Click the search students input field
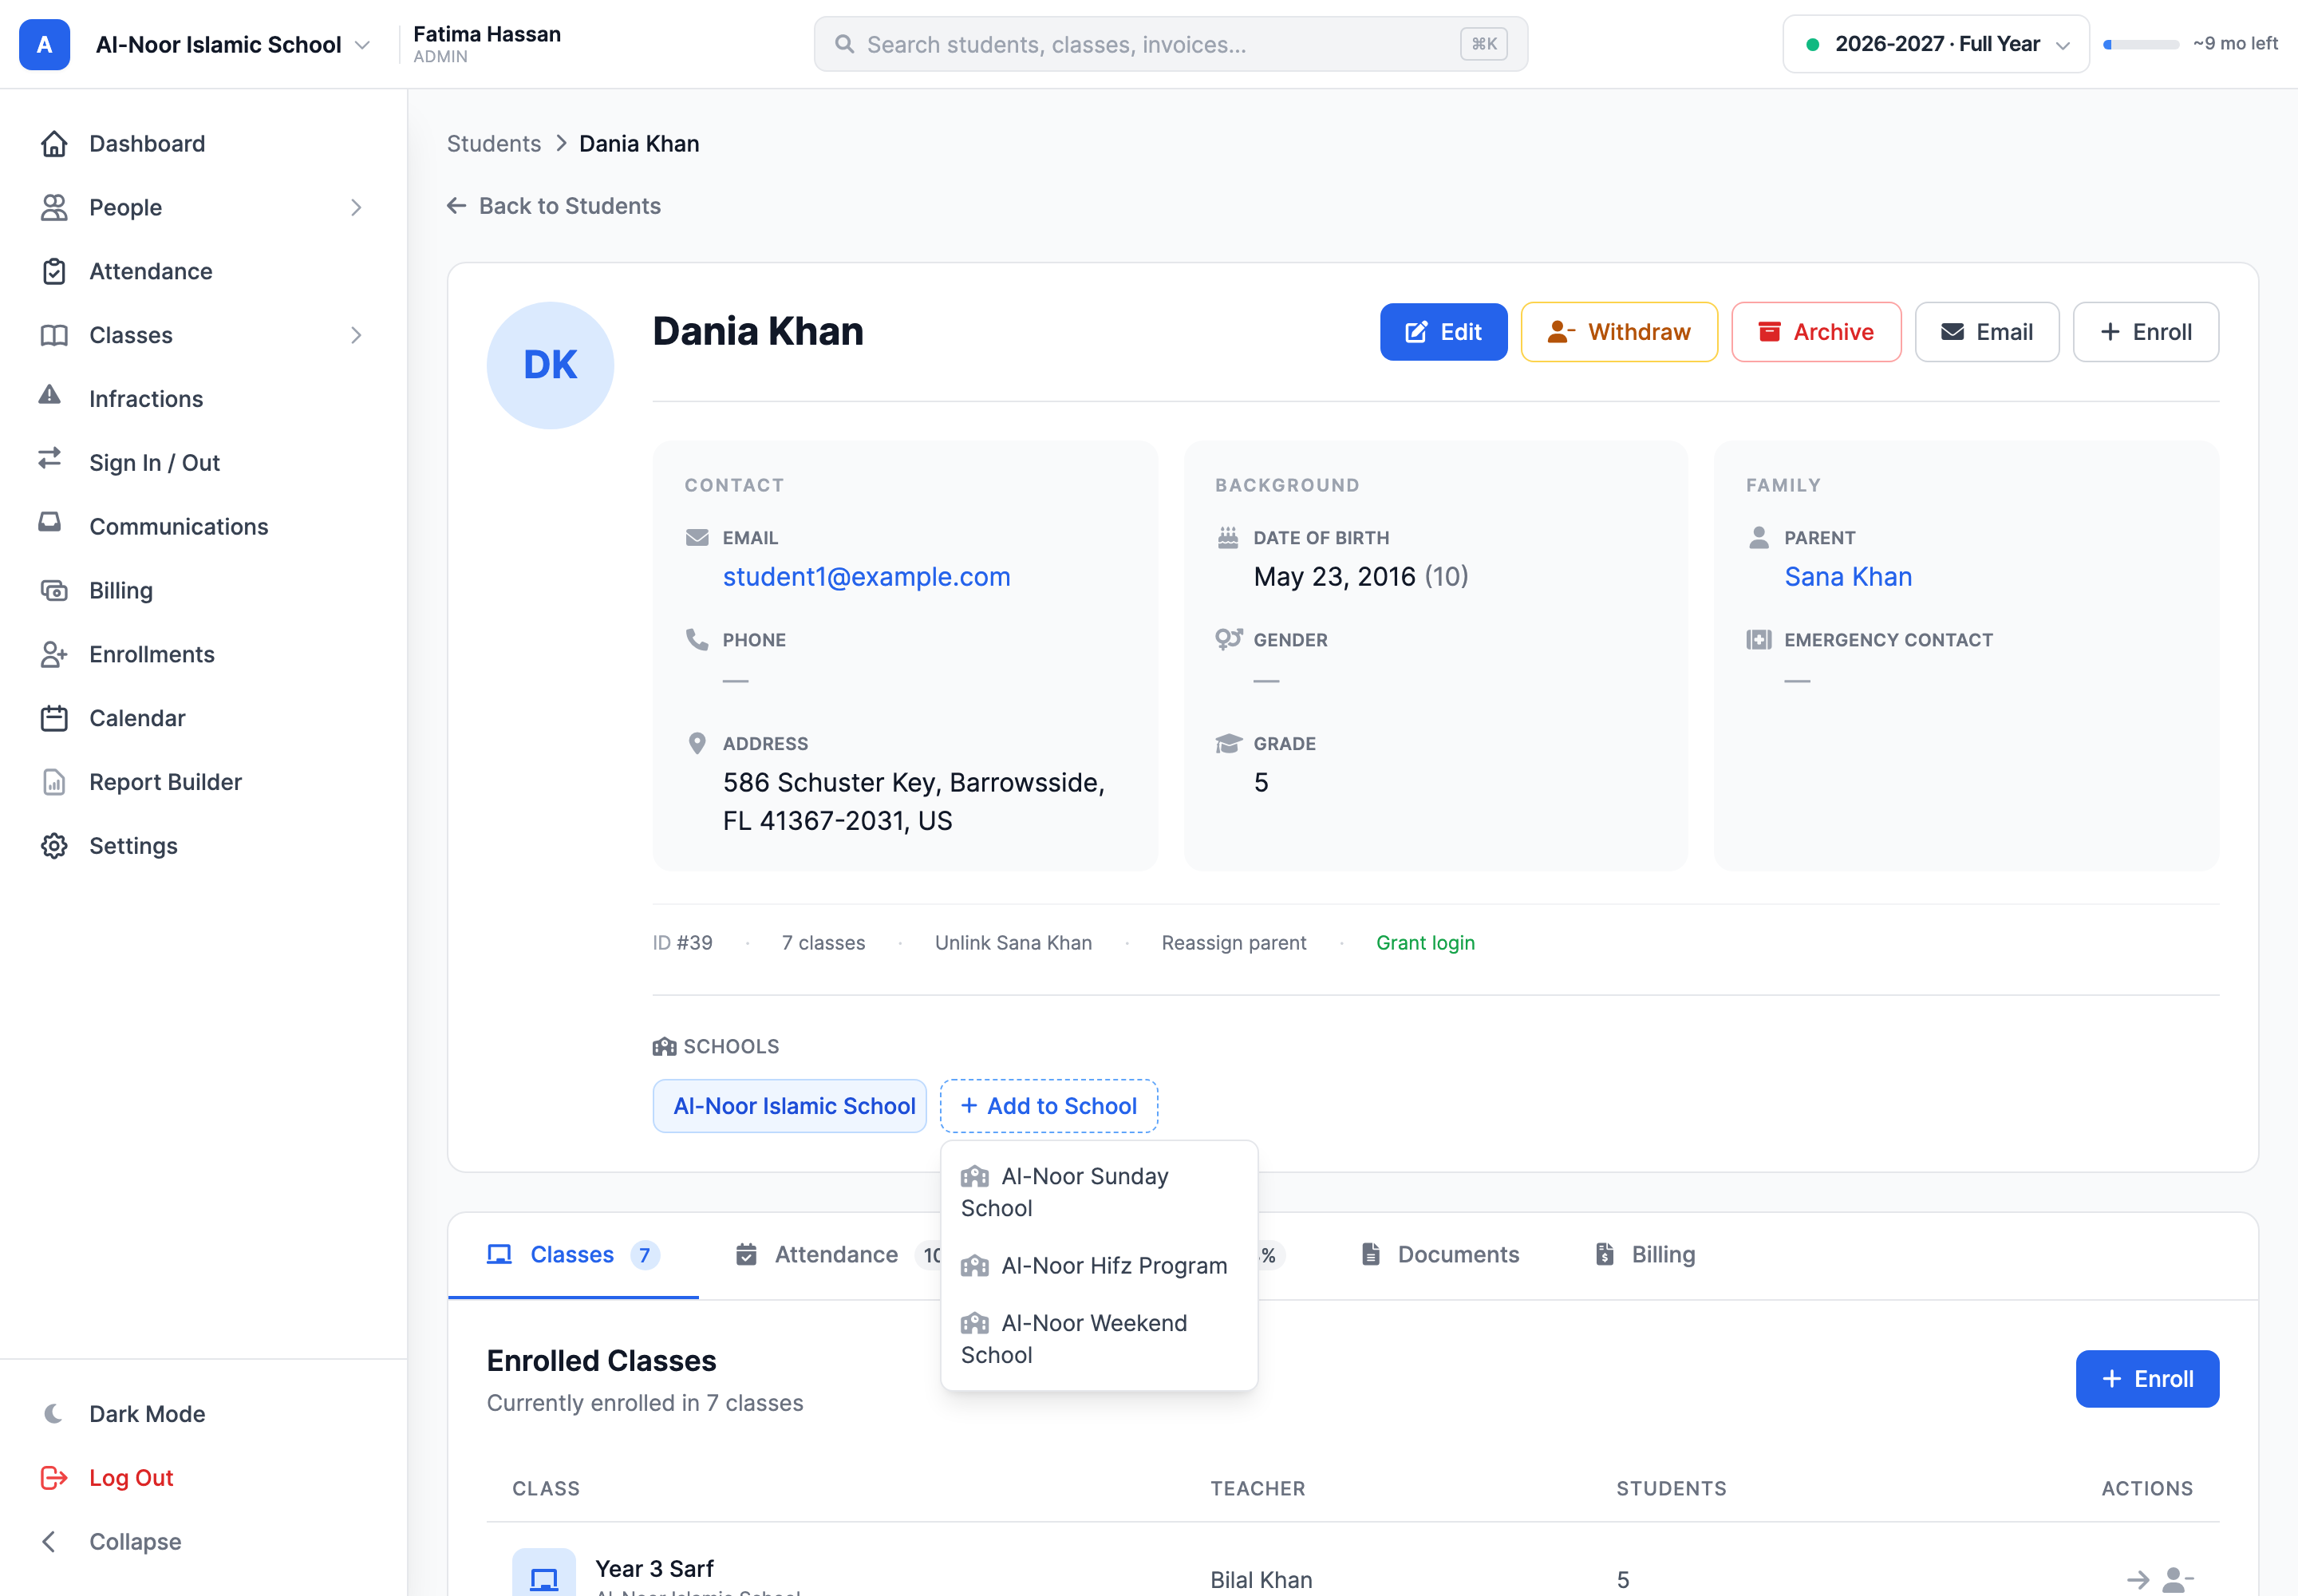The image size is (2298, 1596). pos(1170,44)
